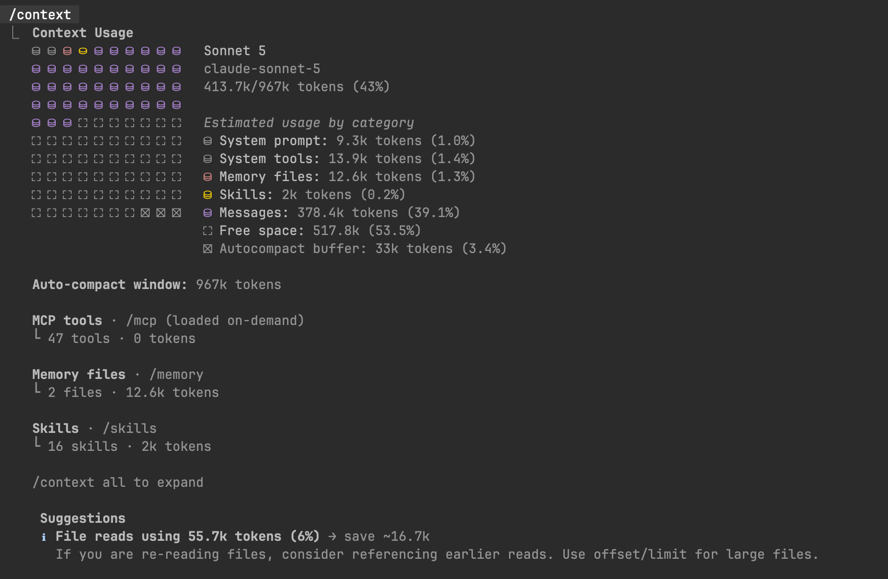Click the /skills command link
Screen dimensions: 888x579
pos(130,428)
